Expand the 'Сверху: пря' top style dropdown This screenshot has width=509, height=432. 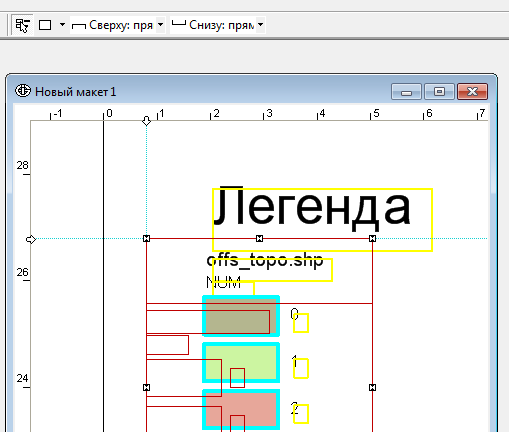[160, 25]
